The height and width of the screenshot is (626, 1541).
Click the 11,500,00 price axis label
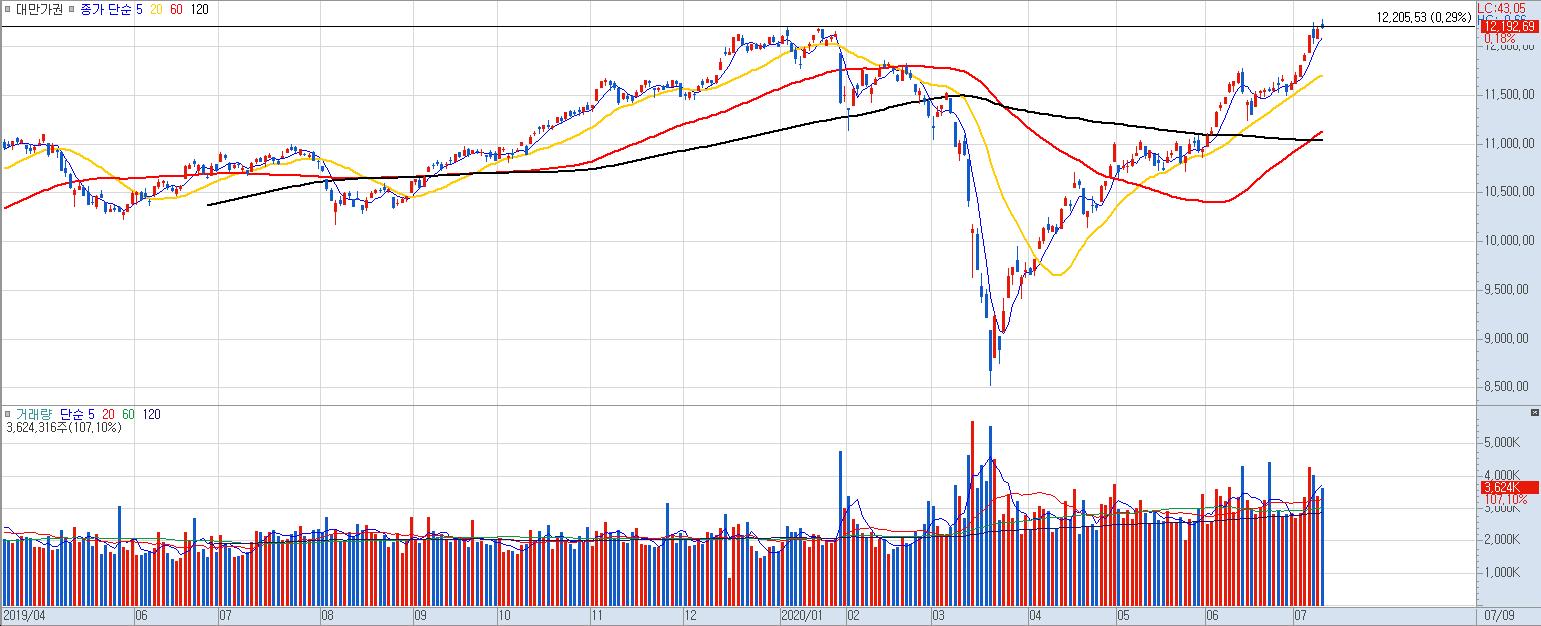pyautogui.click(x=1509, y=95)
